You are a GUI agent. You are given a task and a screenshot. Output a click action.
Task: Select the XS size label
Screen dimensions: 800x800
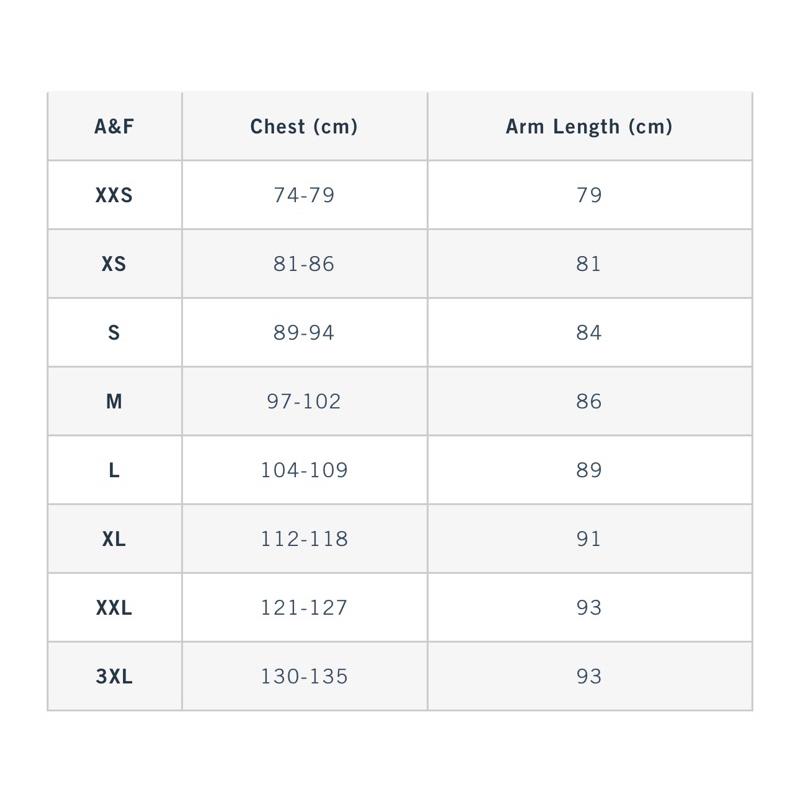pyautogui.click(x=114, y=264)
